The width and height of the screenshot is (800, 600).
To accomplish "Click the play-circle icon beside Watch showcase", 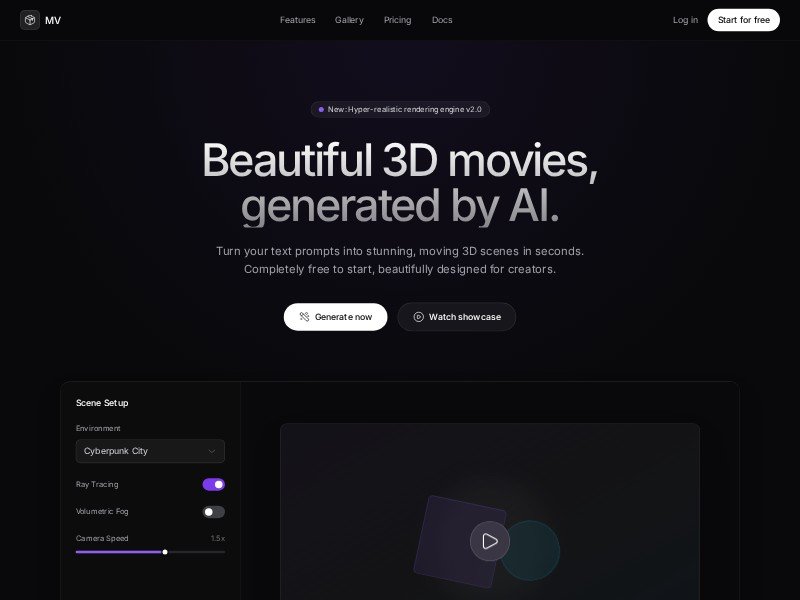I will pos(418,317).
